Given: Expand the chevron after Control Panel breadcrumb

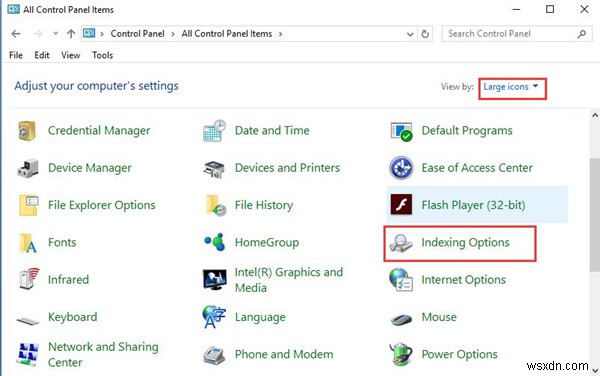Looking at the screenshot, I should (173, 34).
